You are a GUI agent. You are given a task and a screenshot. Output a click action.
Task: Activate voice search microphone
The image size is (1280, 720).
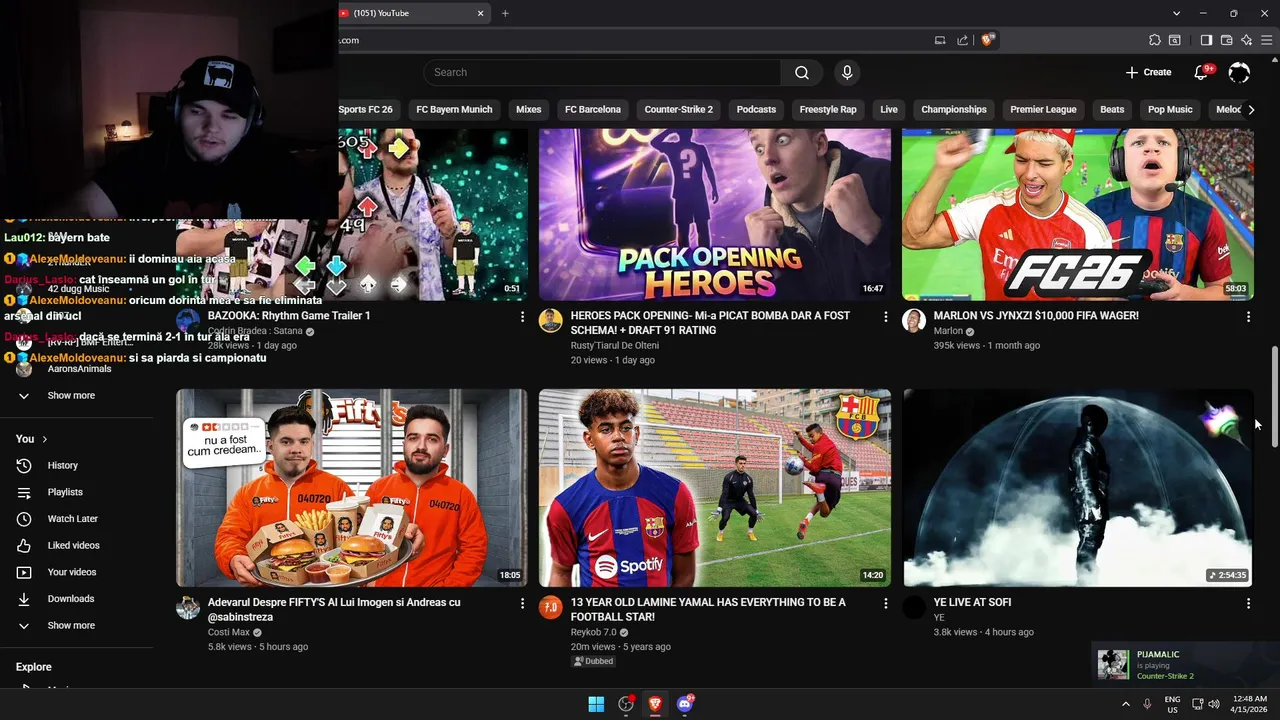click(x=847, y=72)
